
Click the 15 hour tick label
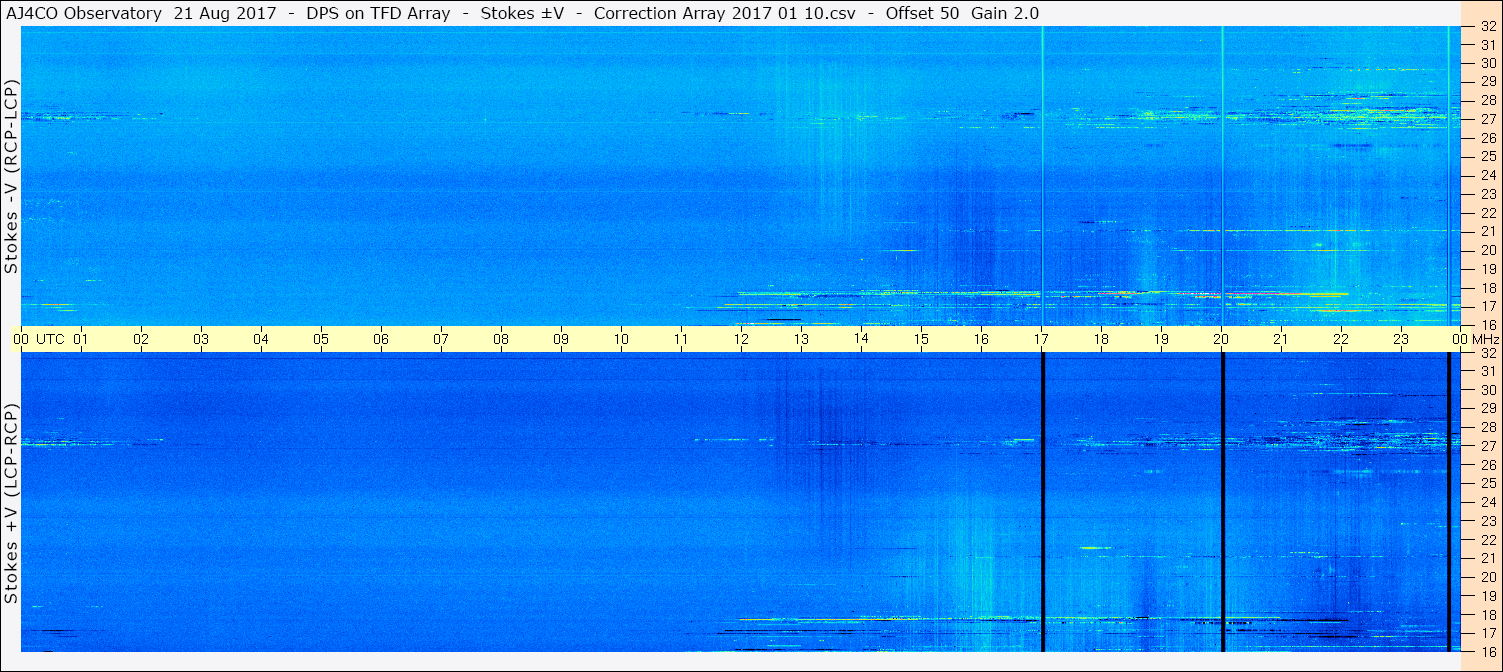921,340
